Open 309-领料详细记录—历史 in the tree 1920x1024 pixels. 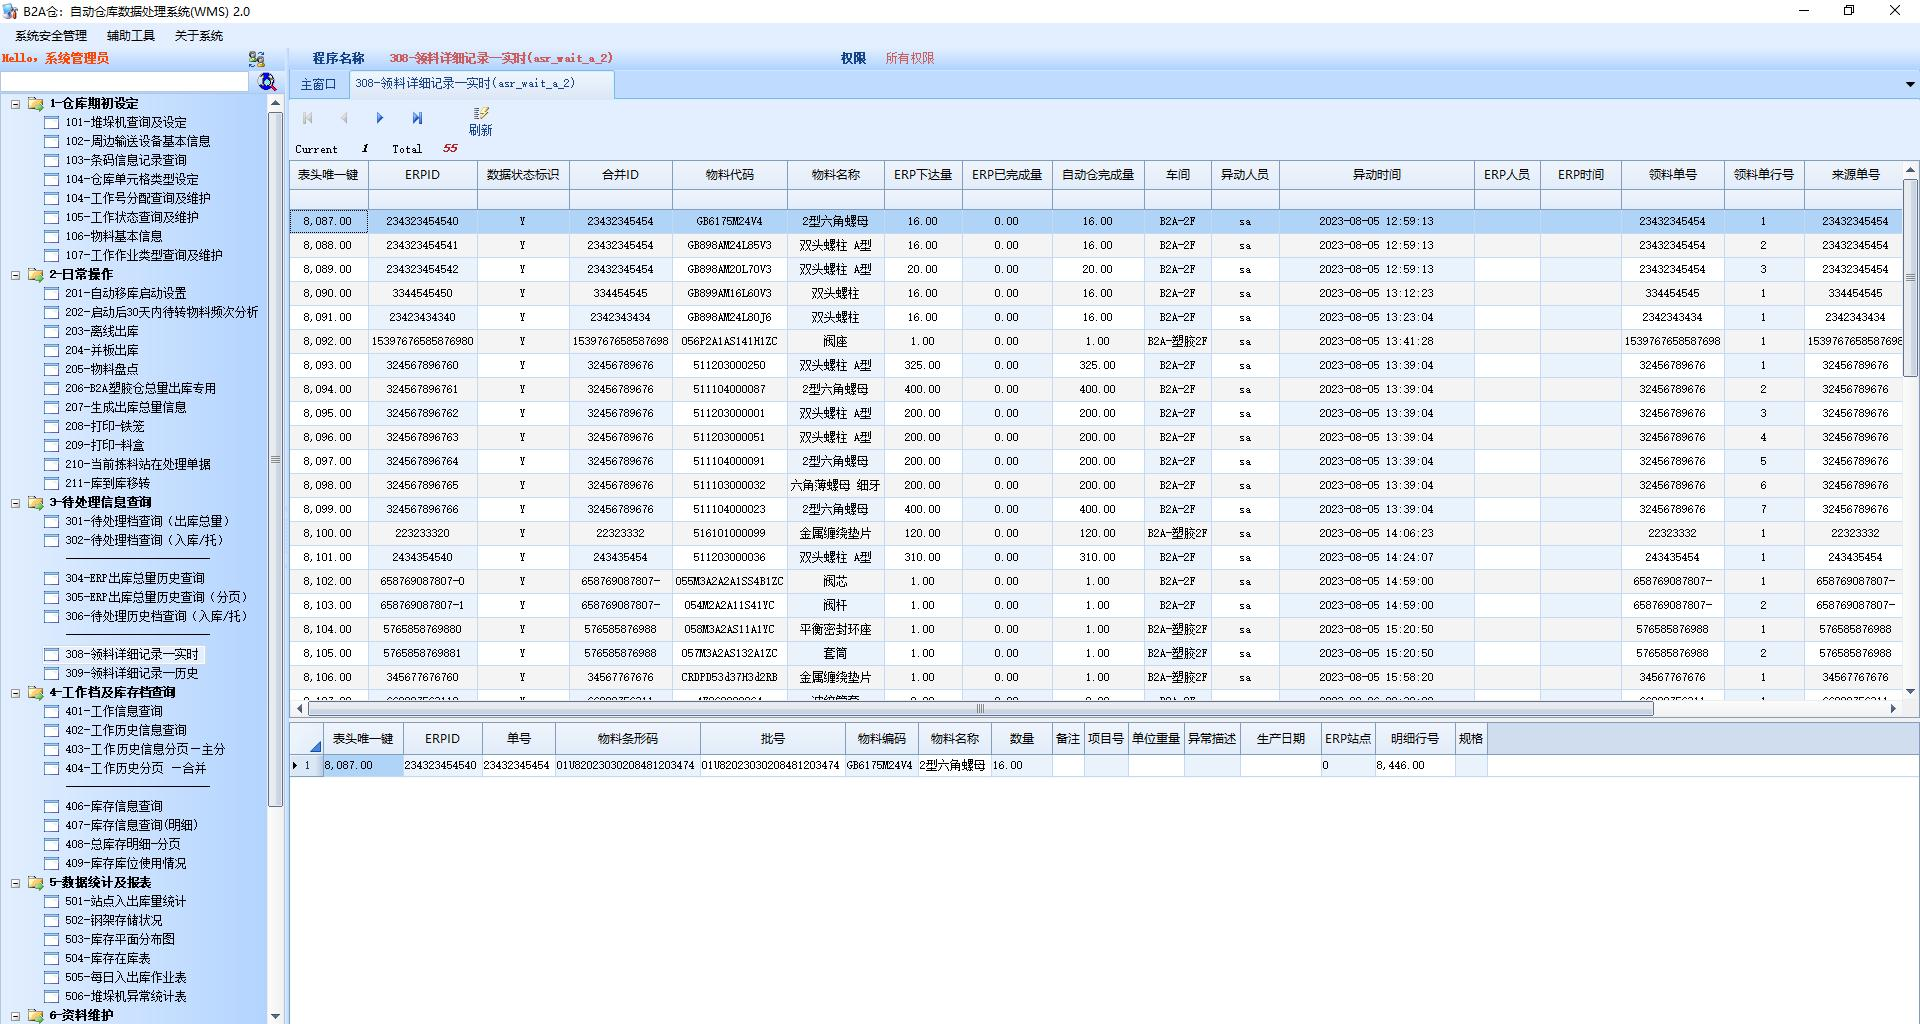click(x=131, y=674)
